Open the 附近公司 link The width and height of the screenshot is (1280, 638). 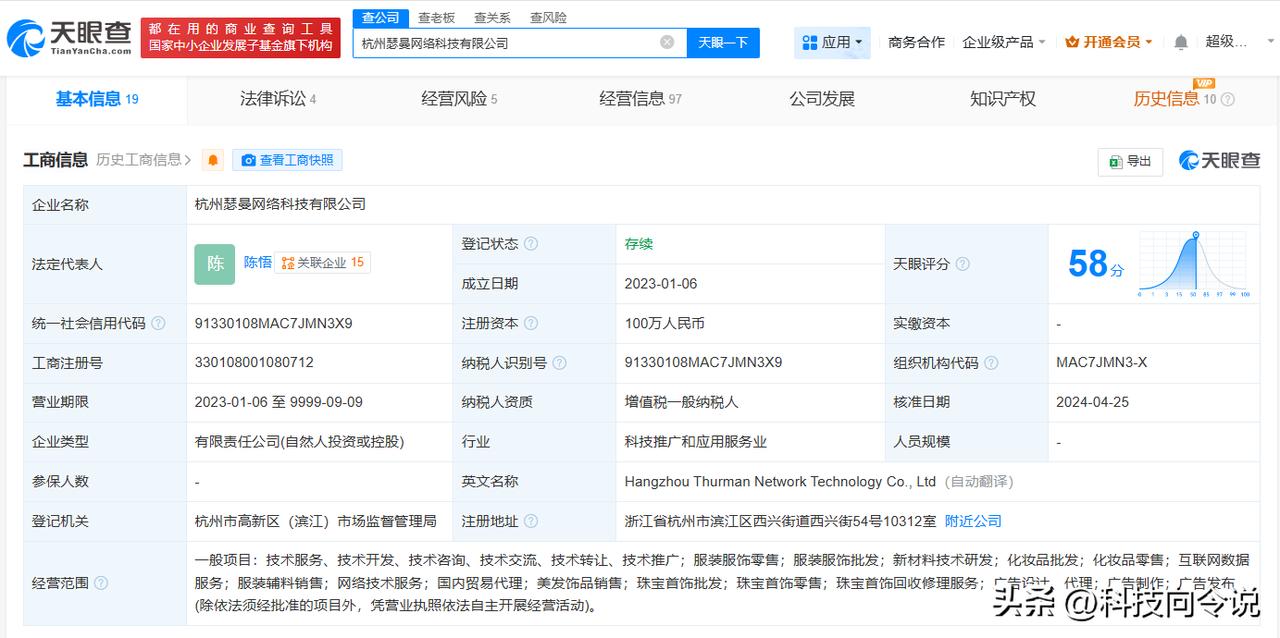pos(973,521)
